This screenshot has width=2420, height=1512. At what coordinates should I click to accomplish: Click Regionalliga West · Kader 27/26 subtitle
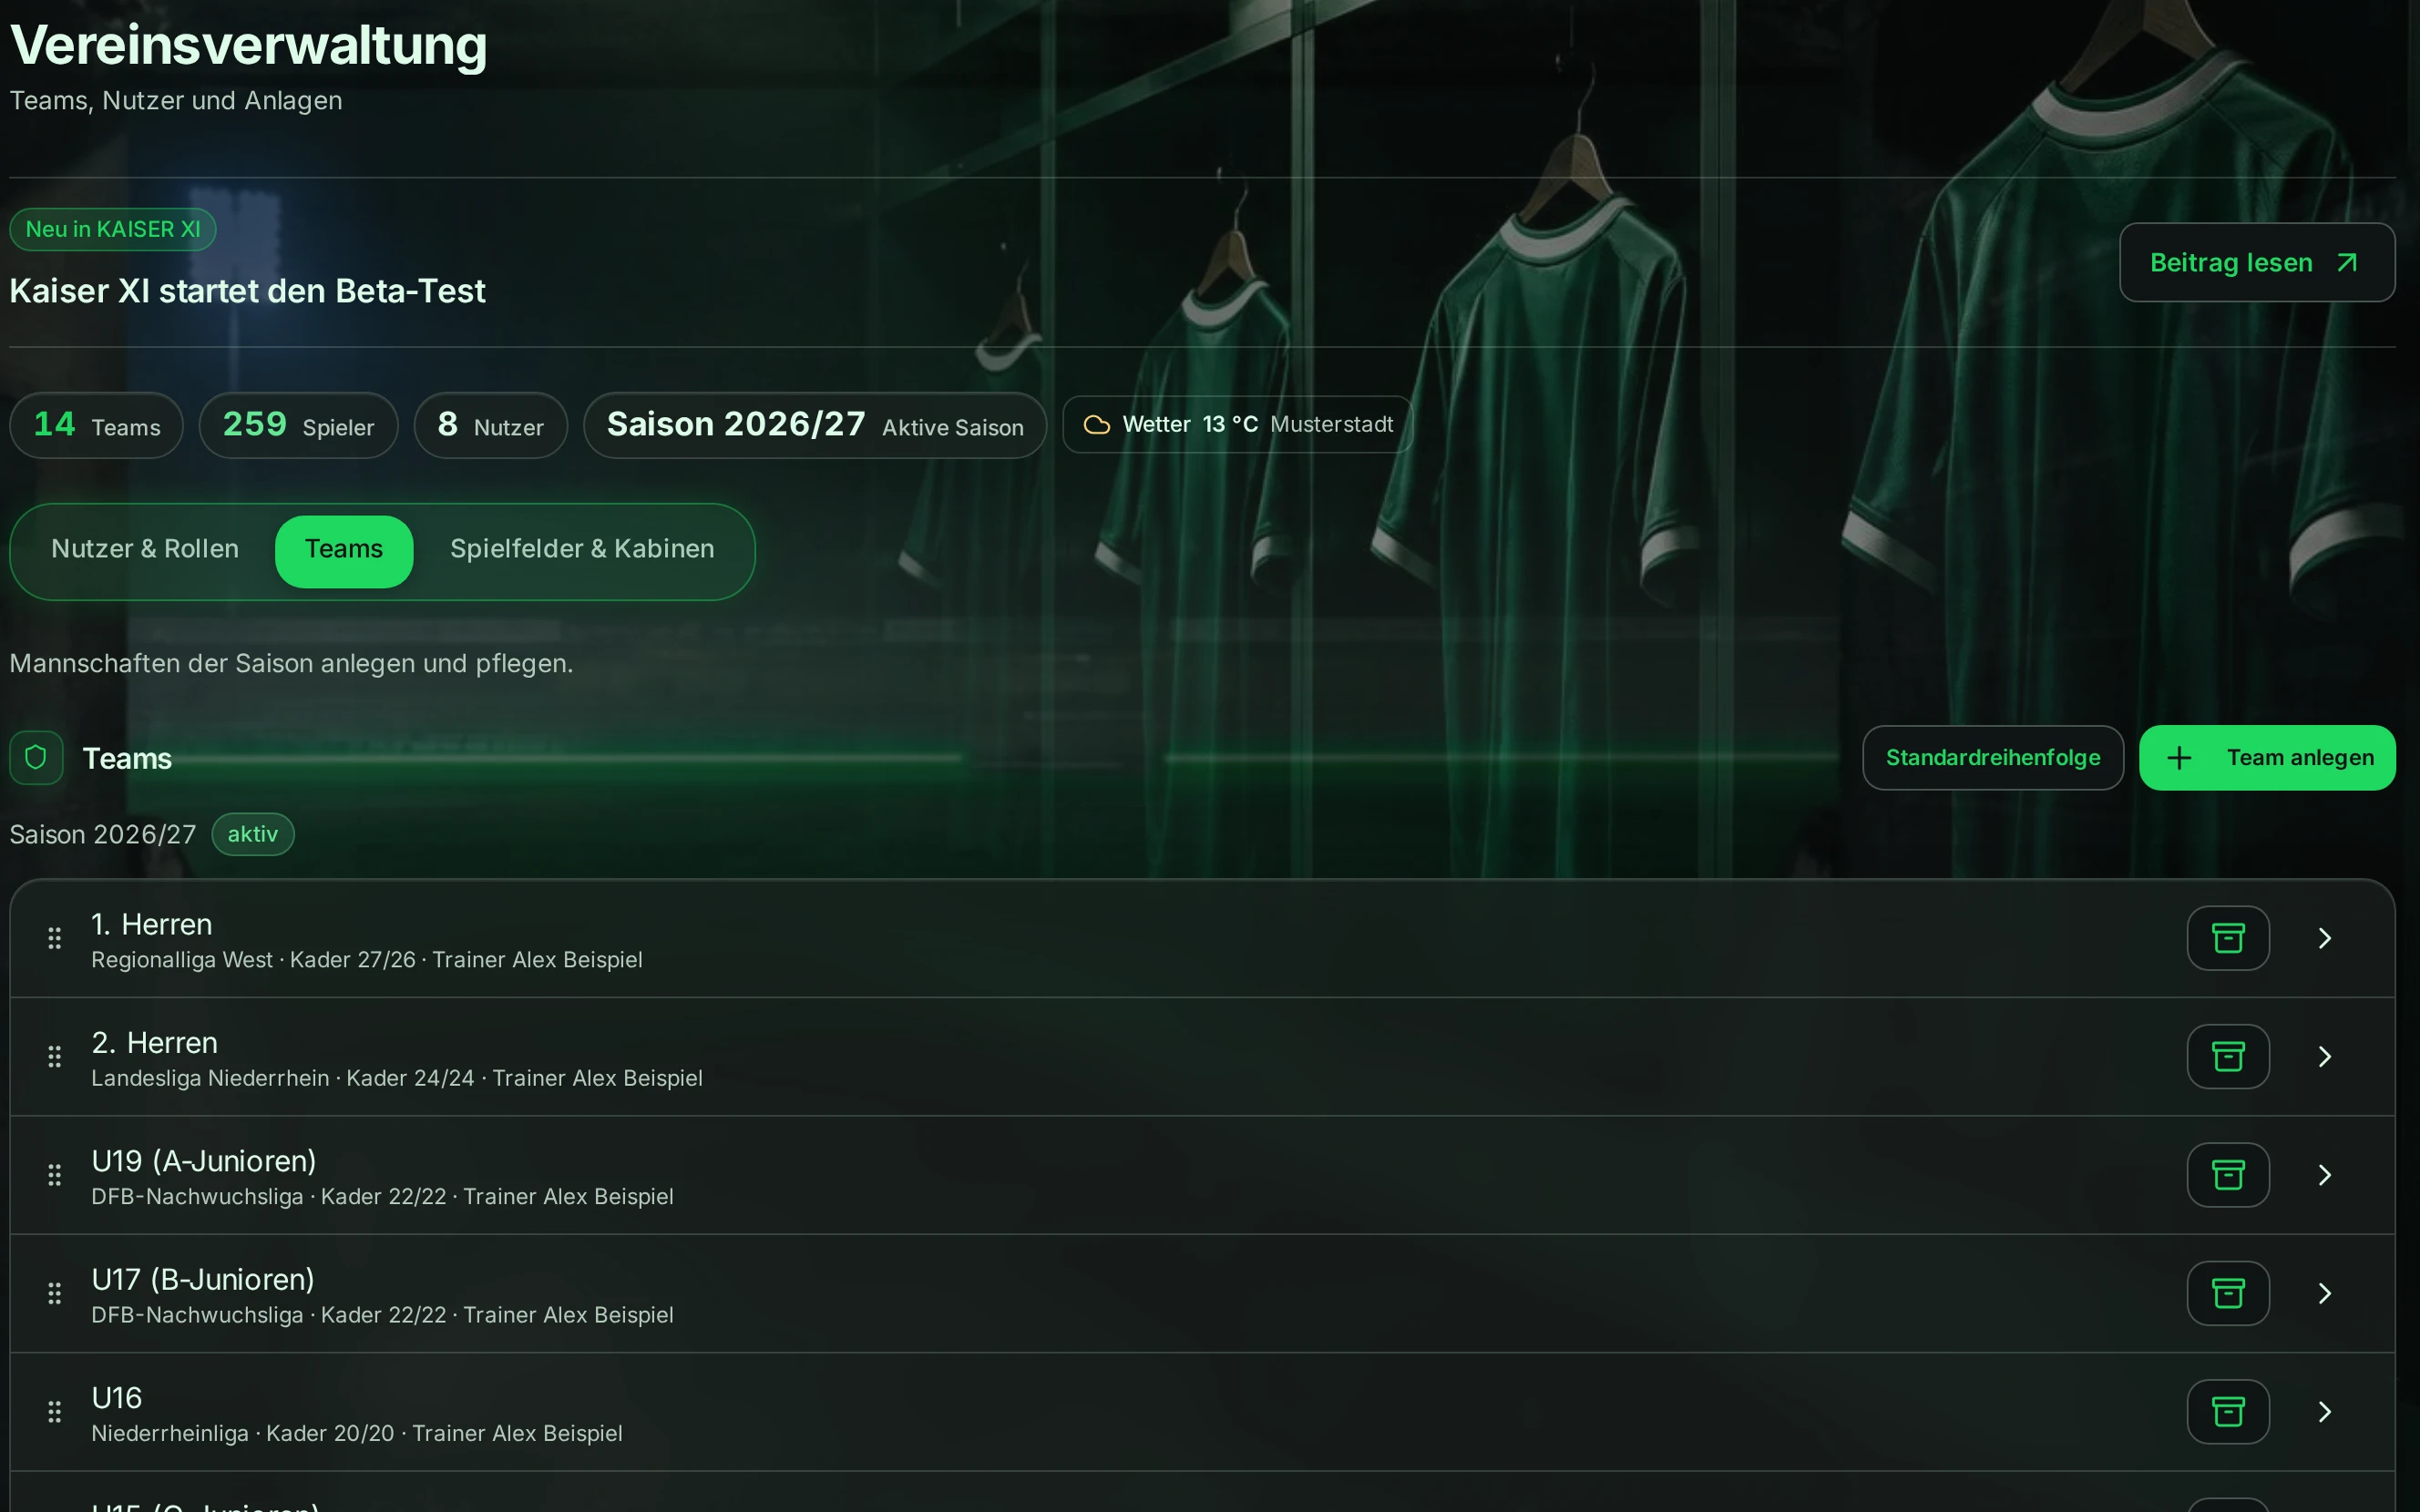pos(253,960)
